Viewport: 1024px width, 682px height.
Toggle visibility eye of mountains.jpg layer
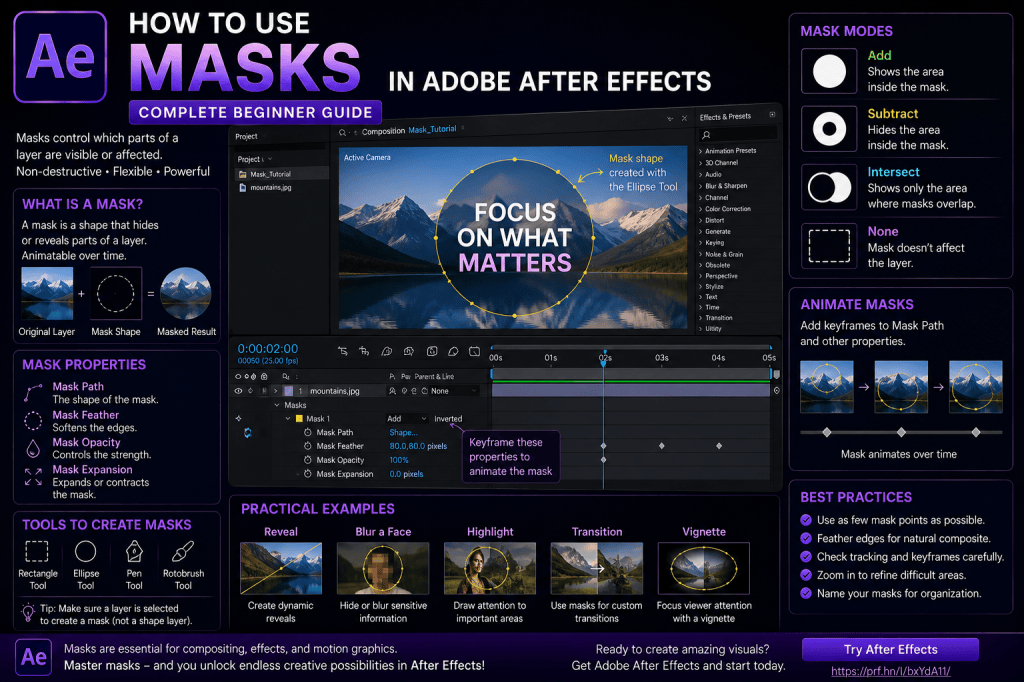(x=238, y=391)
